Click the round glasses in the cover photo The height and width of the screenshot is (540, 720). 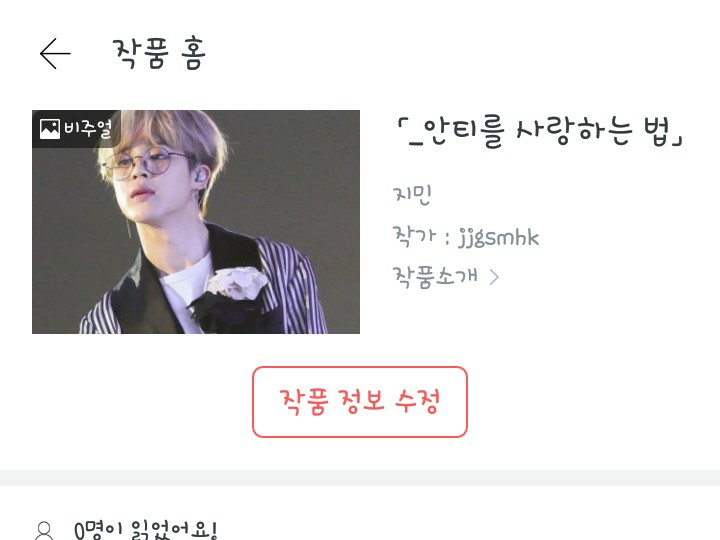point(146,164)
